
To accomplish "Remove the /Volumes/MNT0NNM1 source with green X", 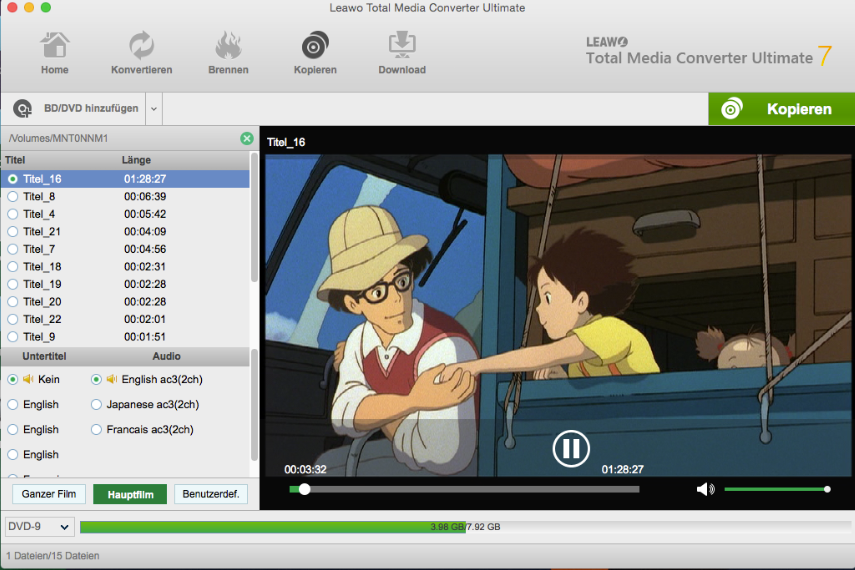I will 246,139.
